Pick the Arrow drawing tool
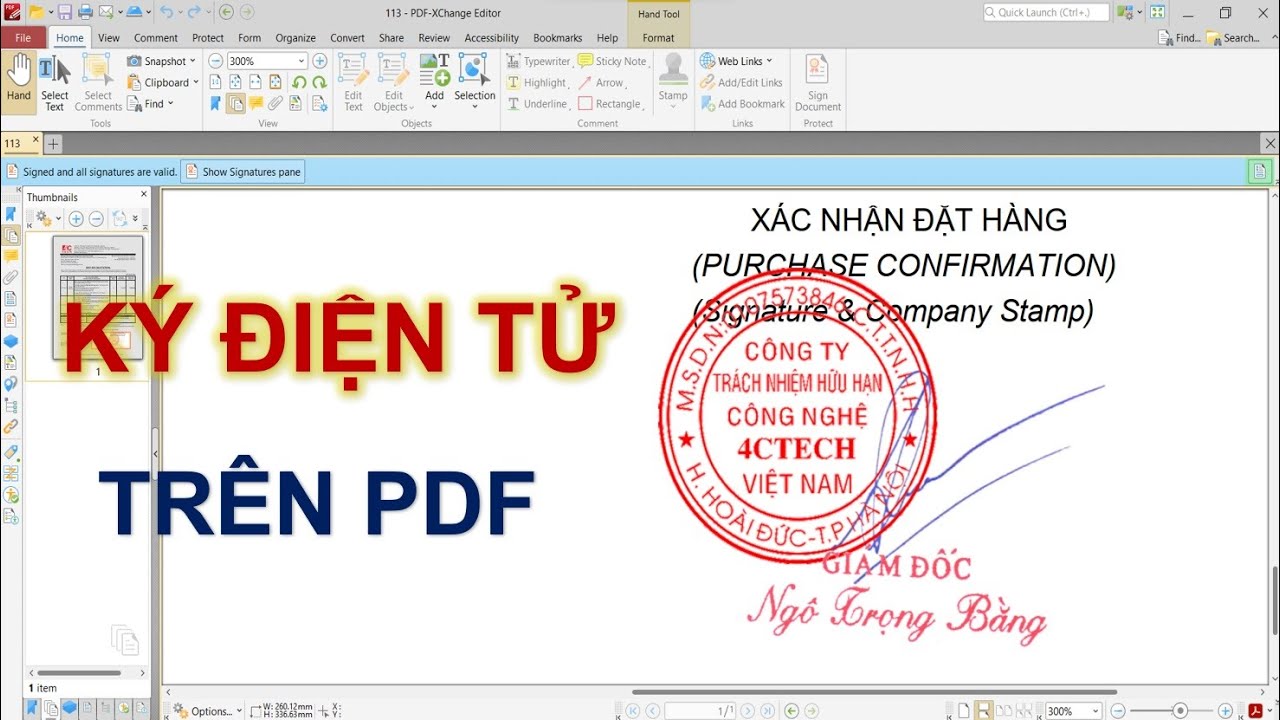 point(601,83)
